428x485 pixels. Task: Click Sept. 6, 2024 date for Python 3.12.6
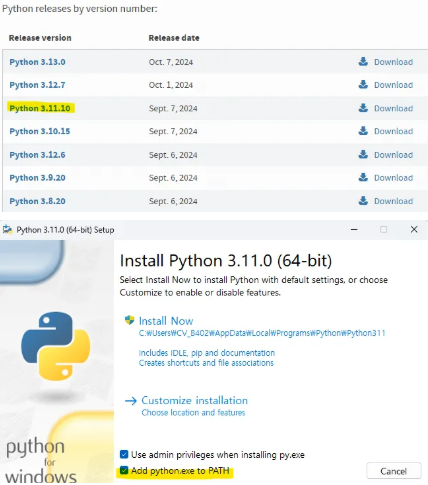coord(173,155)
